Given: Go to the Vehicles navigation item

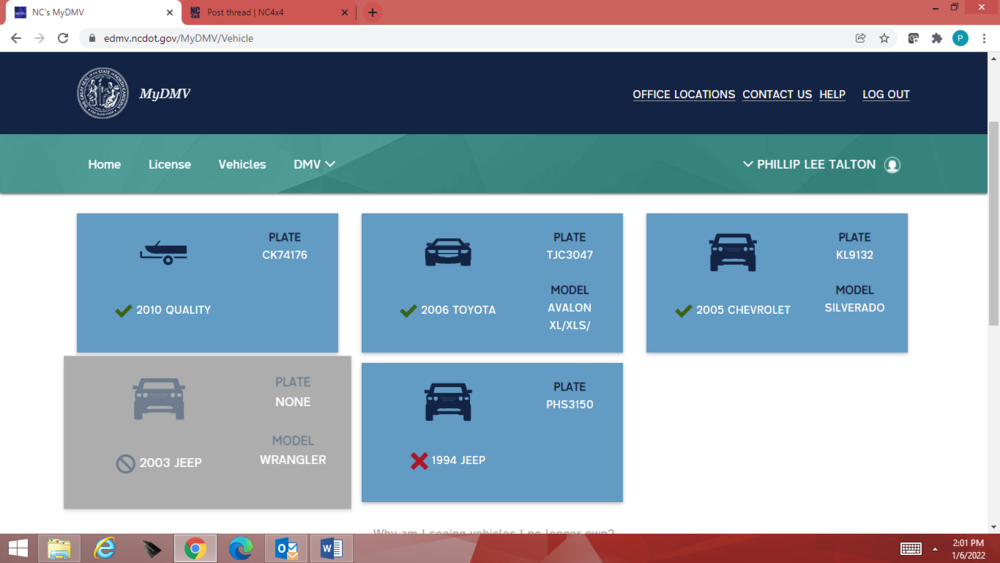Looking at the screenshot, I should [242, 165].
